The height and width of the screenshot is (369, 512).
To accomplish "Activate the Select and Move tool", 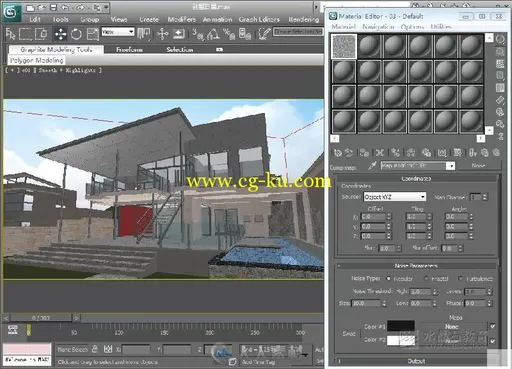I will [x=60, y=34].
